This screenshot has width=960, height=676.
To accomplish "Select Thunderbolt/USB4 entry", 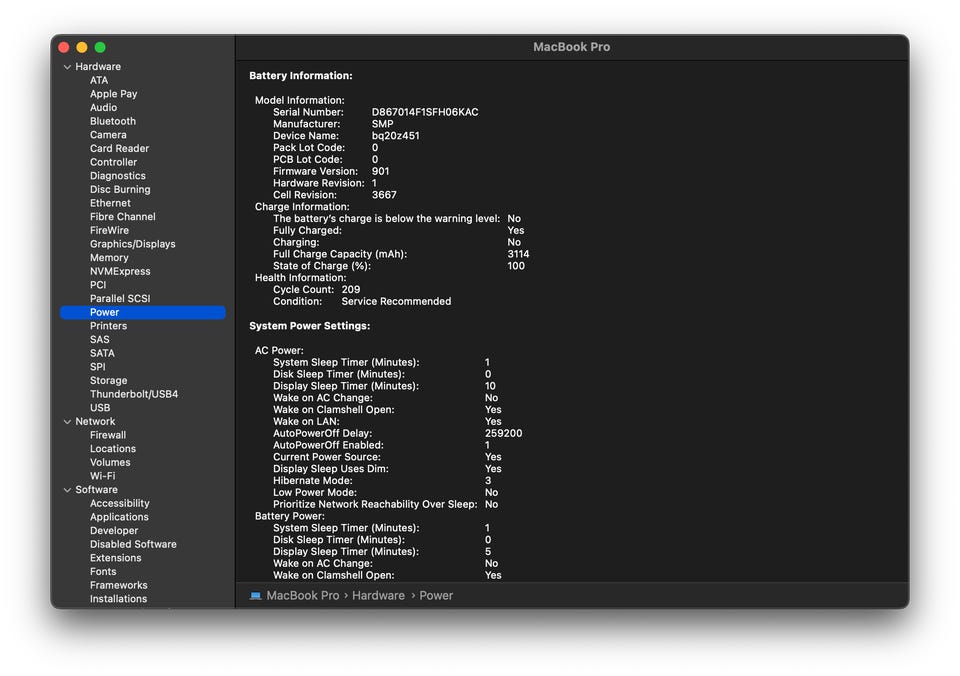I will 133,394.
